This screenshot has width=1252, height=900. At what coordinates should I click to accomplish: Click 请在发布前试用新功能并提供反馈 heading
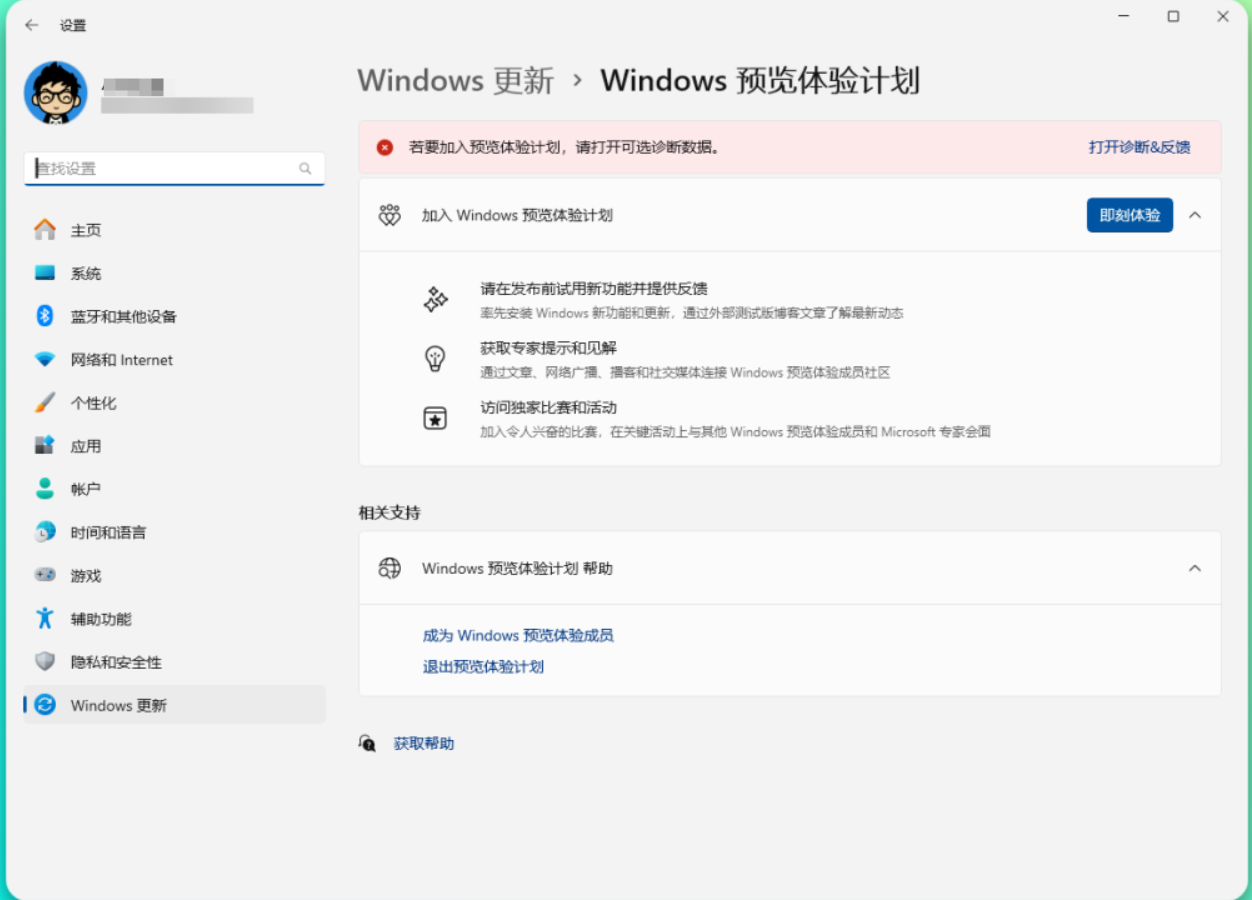coord(594,289)
